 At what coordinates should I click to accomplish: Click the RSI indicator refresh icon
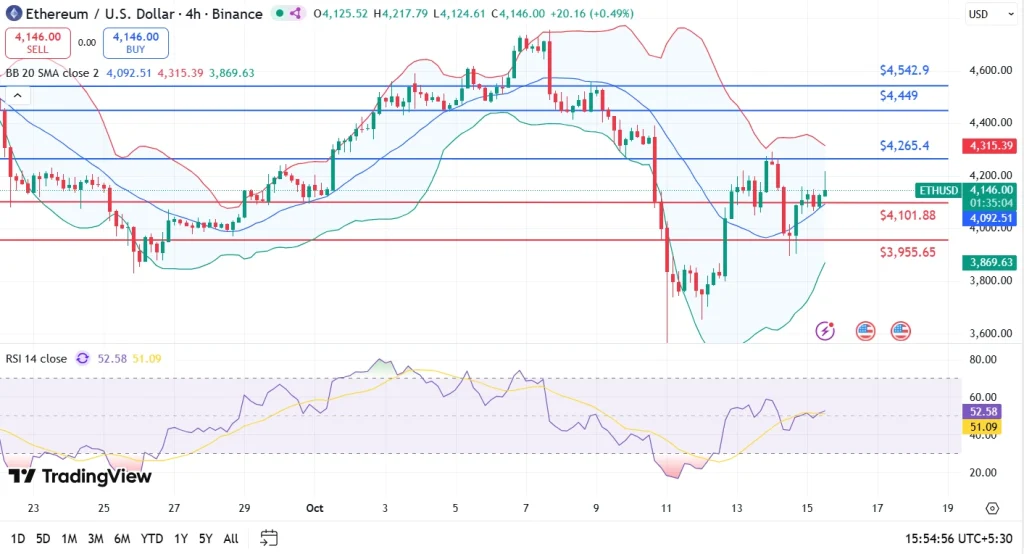point(82,358)
